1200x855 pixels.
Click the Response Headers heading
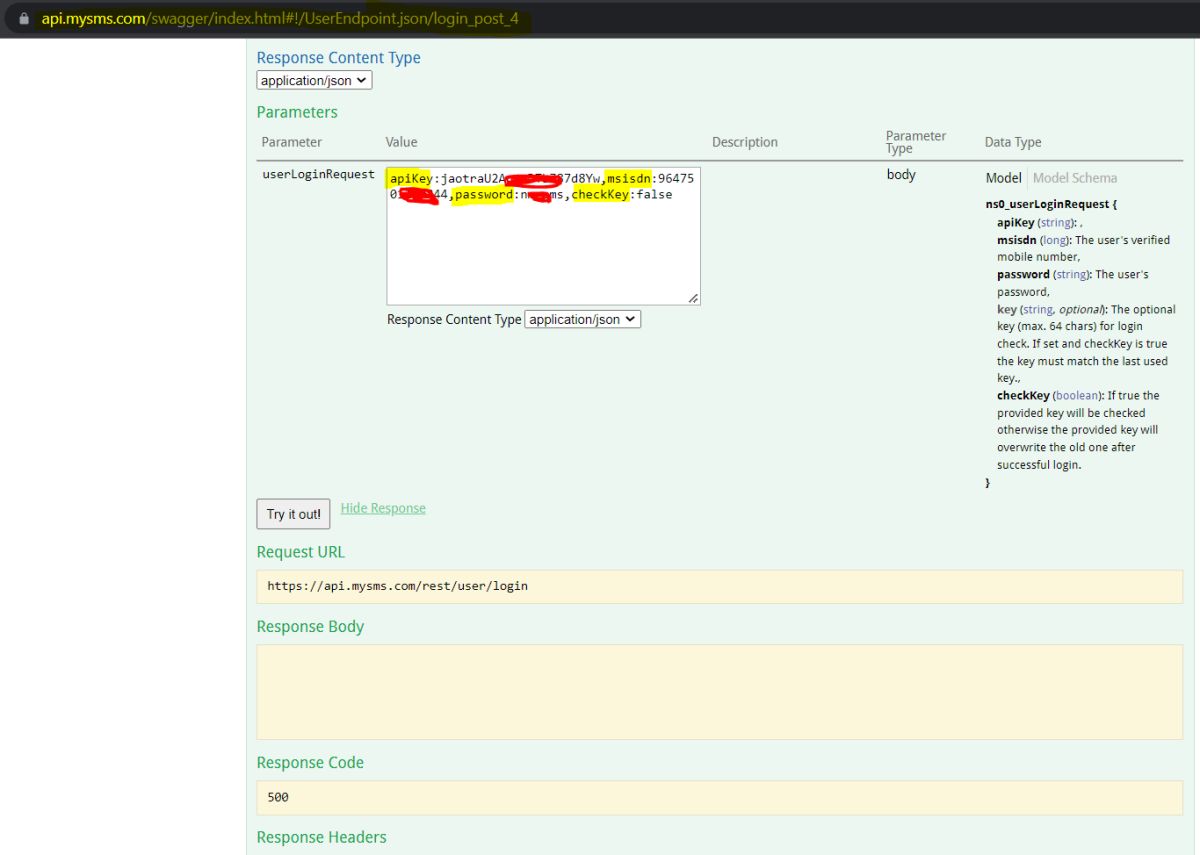click(x=321, y=837)
